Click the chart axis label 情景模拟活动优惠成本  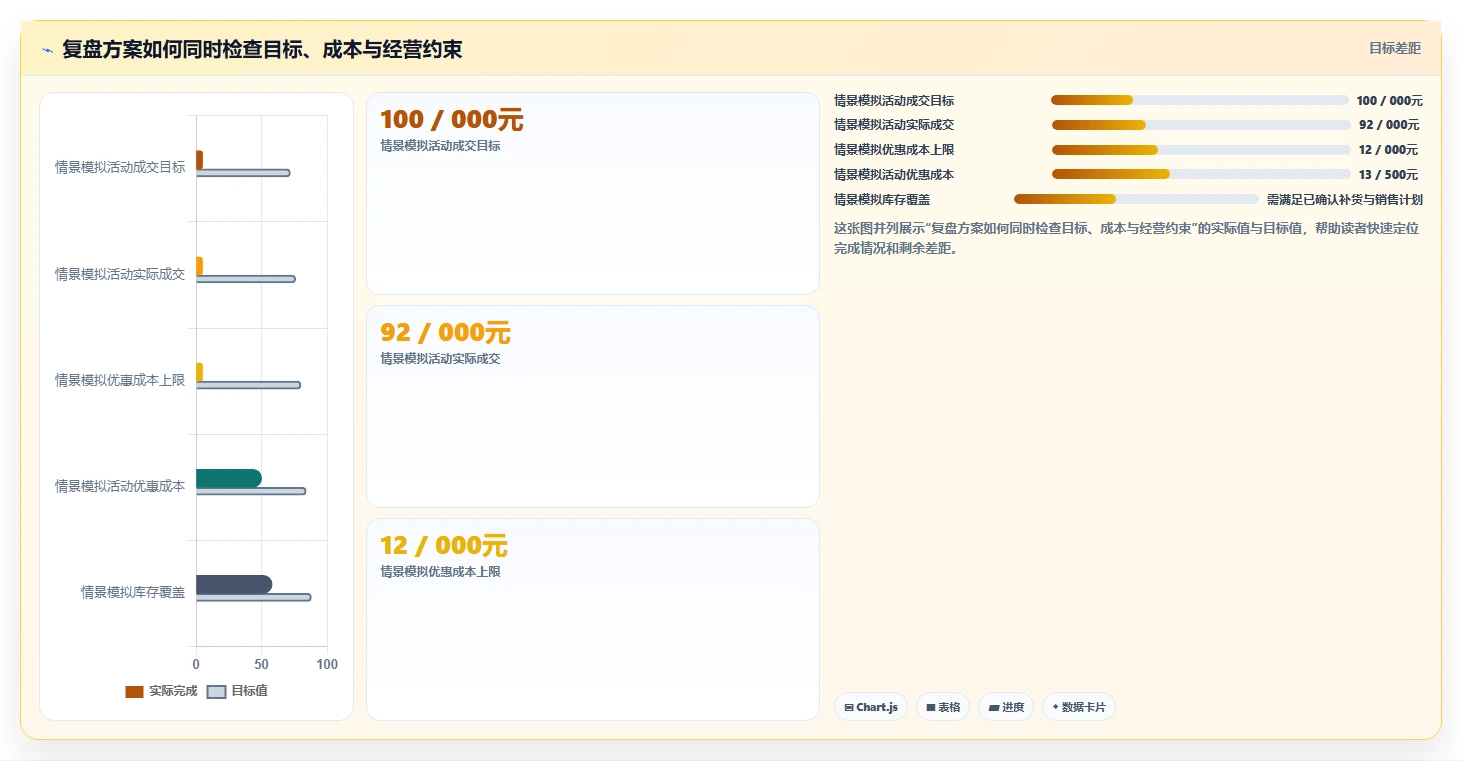coord(120,486)
